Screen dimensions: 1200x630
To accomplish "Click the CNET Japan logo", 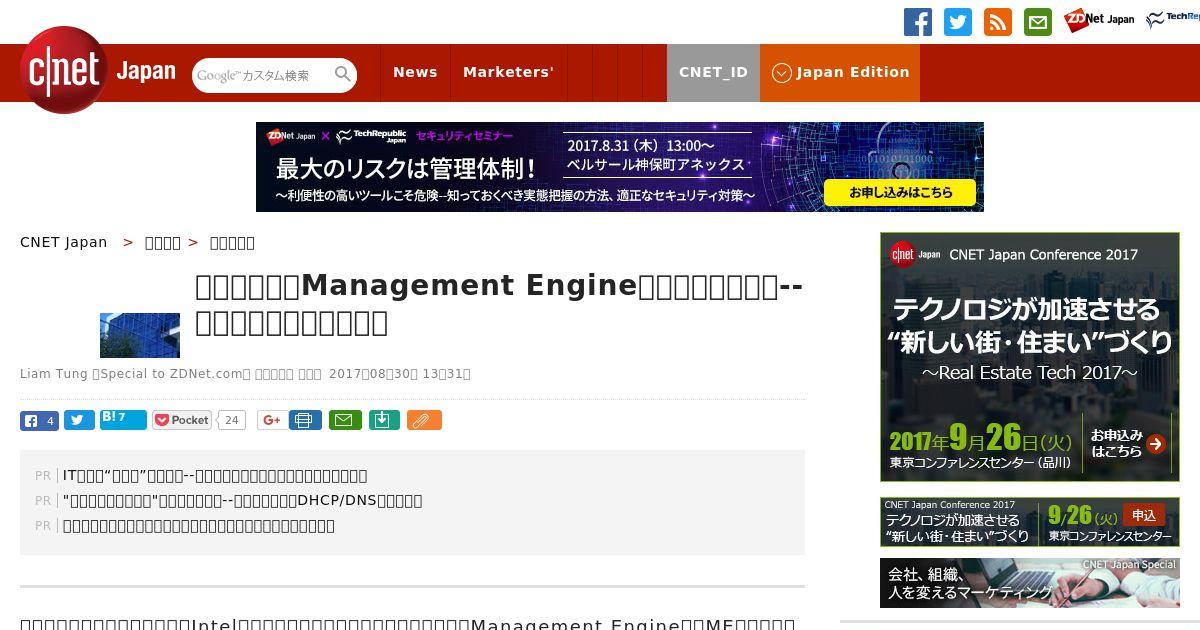I will point(97,71).
